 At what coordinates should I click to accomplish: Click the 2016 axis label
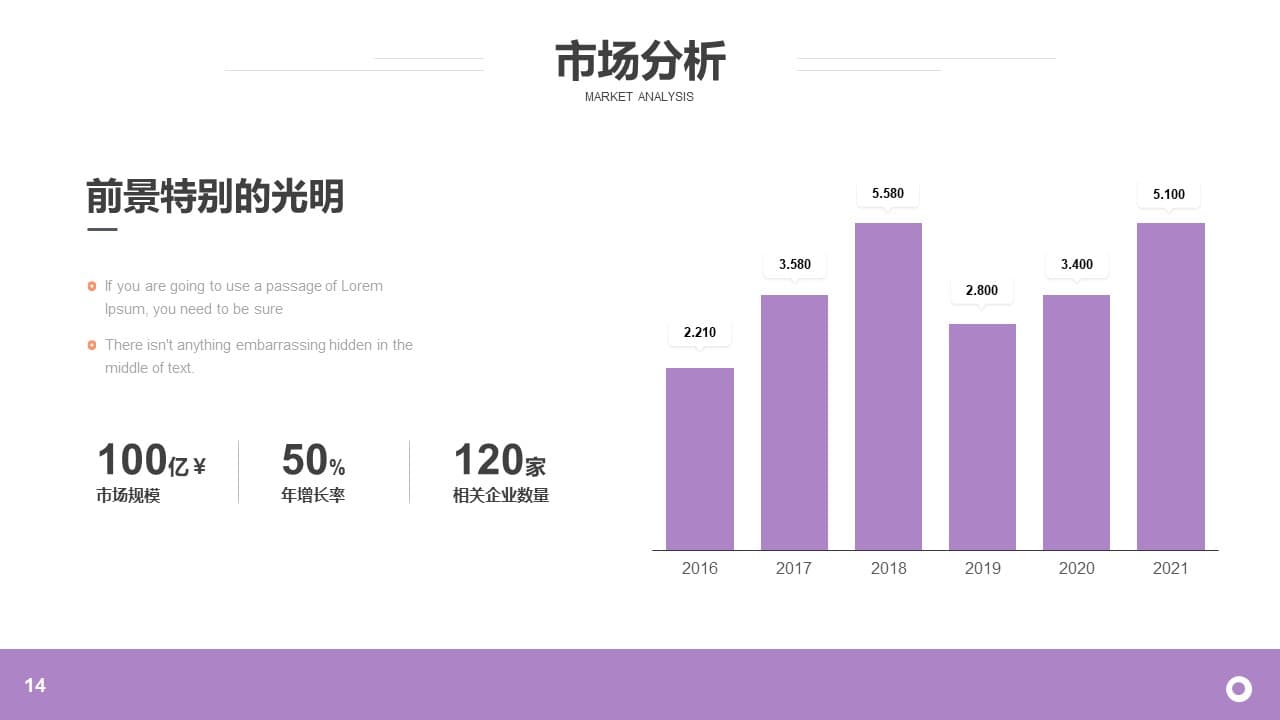click(x=700, y=568)
